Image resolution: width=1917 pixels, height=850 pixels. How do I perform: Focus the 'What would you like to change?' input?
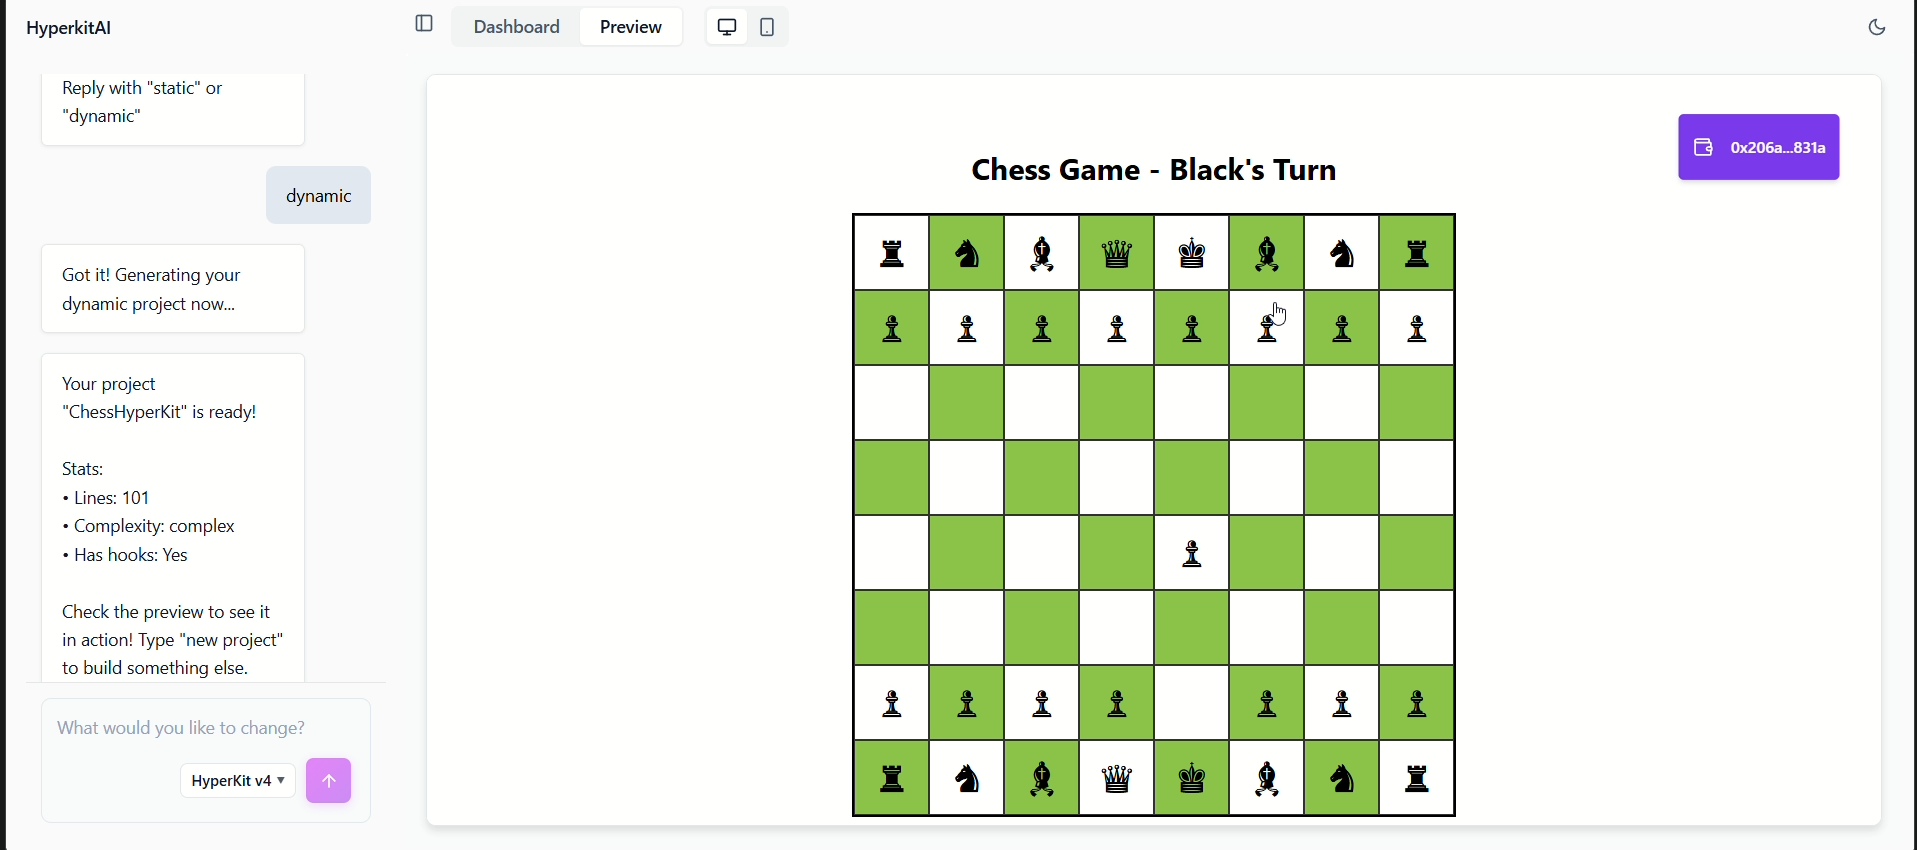(x=205, y=728)
